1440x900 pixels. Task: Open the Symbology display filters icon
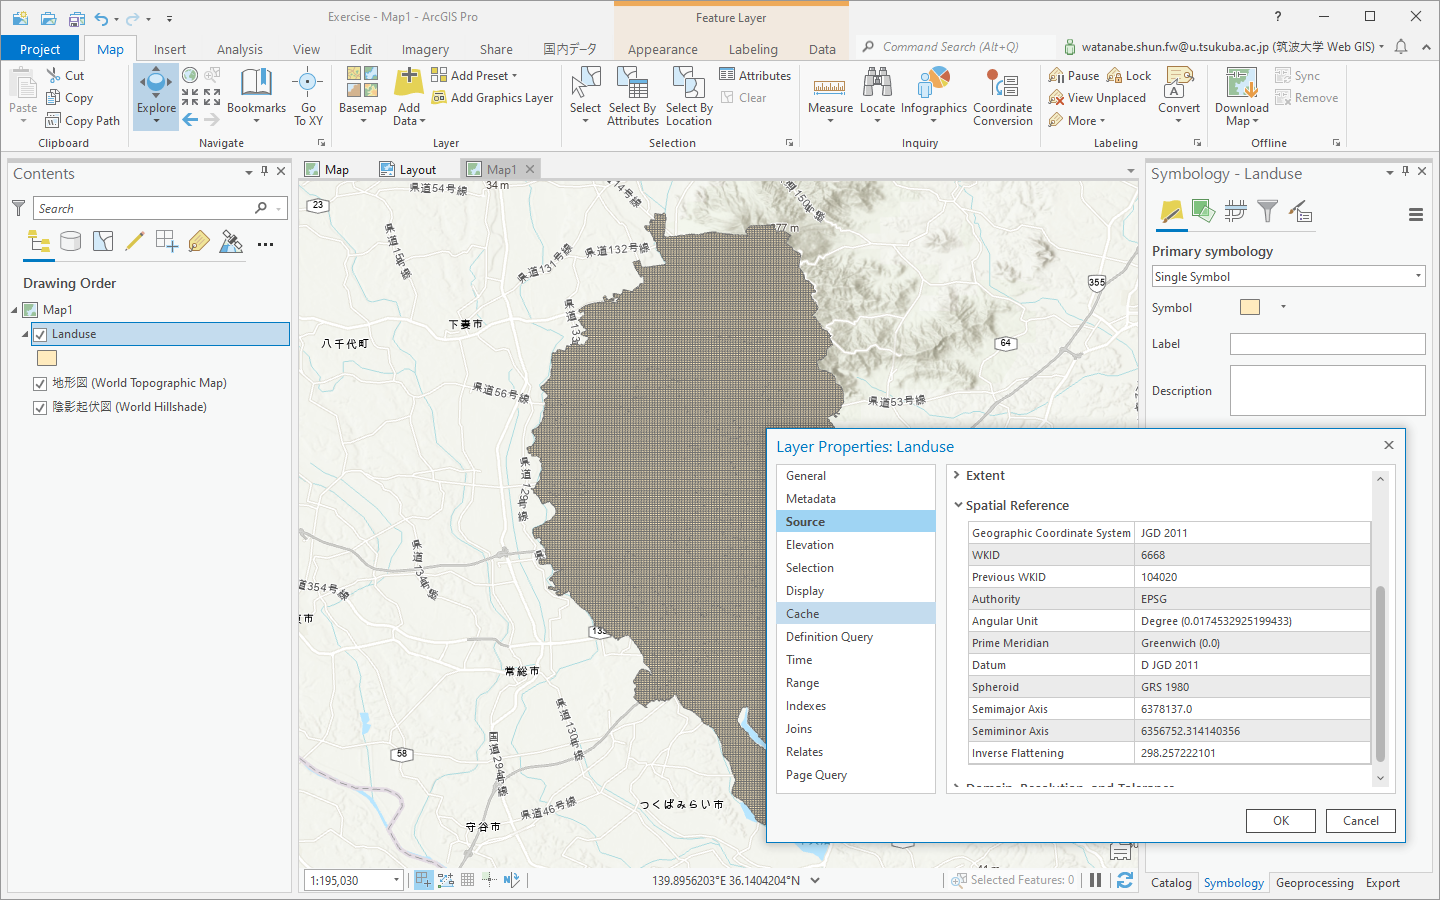pos(1267,211)
